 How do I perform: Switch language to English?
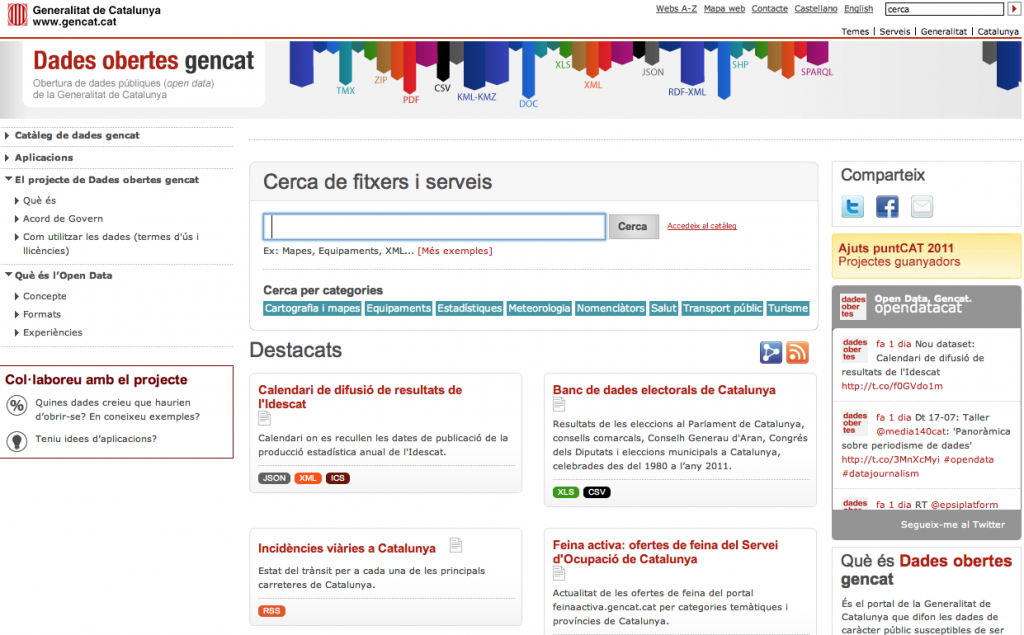[858, 8]
